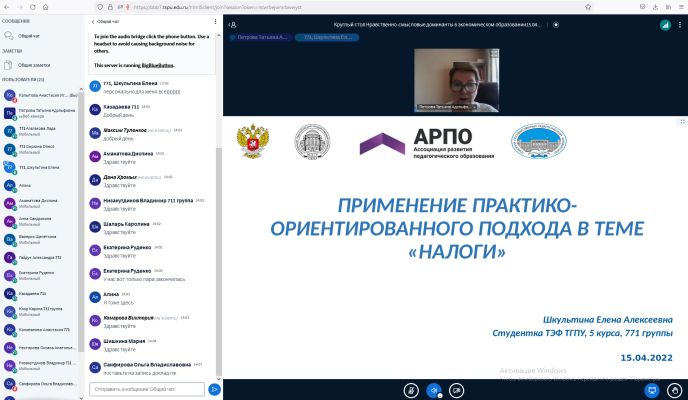Click avatar of Дана Хромых in chat
The width and height of the screenshot is (688, 400).
(95, 179)
